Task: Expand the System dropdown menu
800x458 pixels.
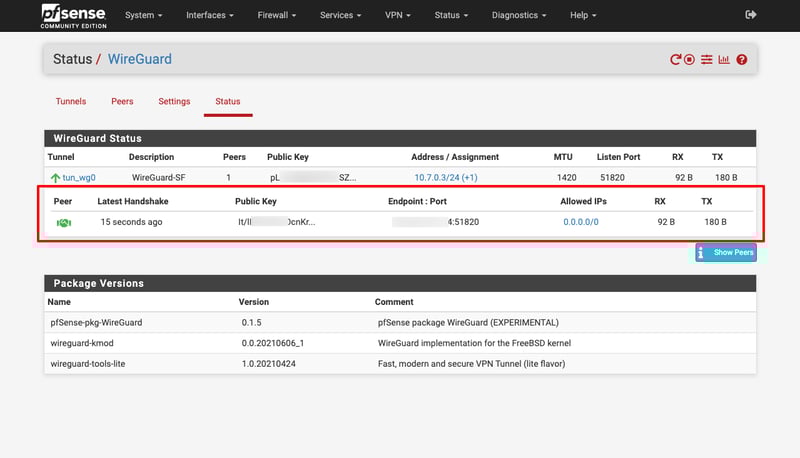Action: (x=144, y=15)
